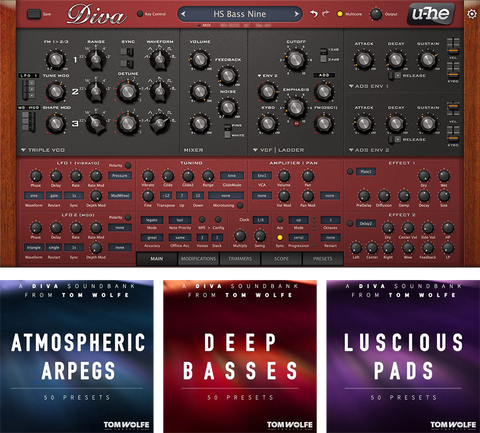Viewport: 480px width, 433px height.
Task: Toggle the 12dB/24dB filter slope switch
Action: tap(323, 55)
